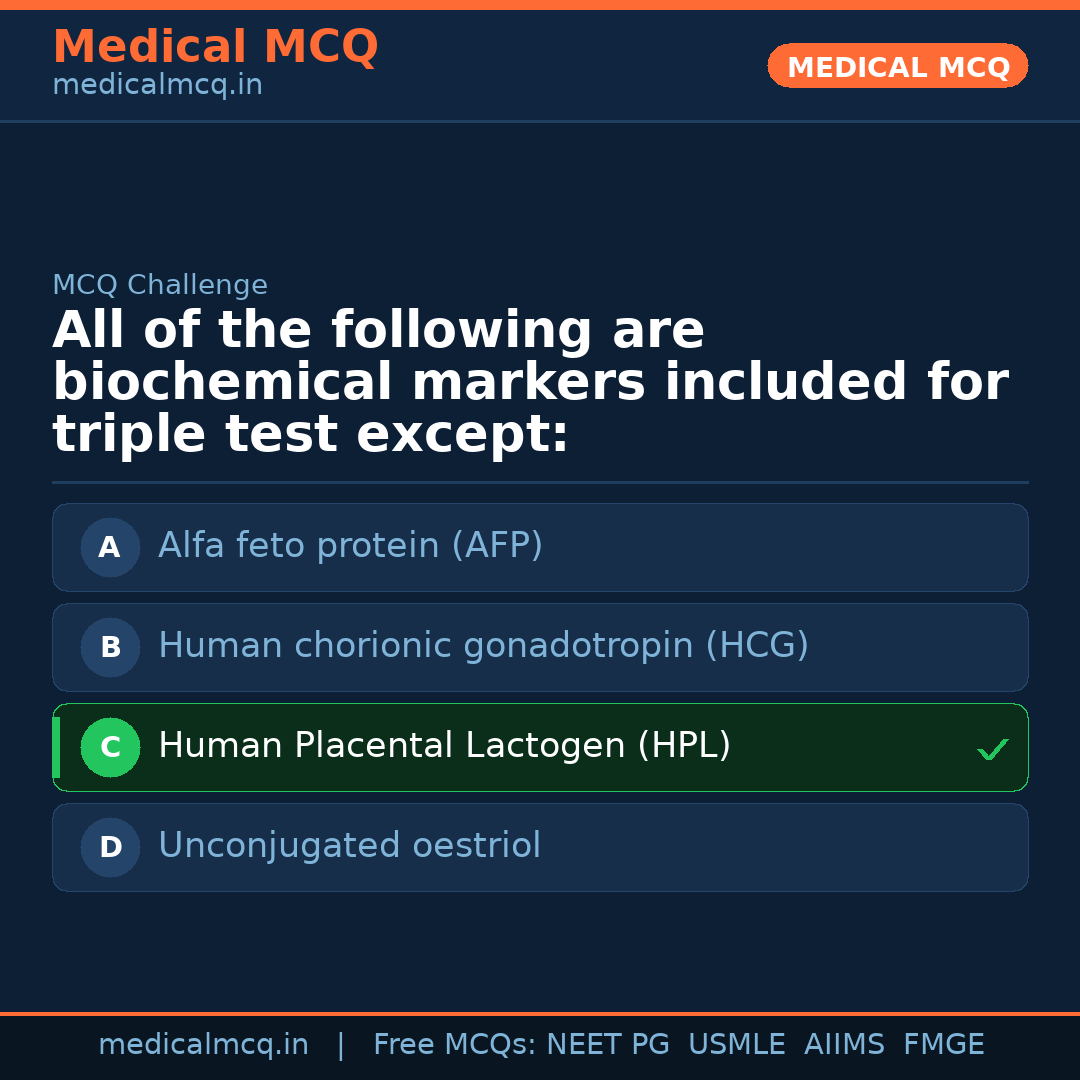This screenshot has height=1080, width=1080.
Task: Select the answer text Alfa feto protein (AFP)
Action: coord(350,546)
